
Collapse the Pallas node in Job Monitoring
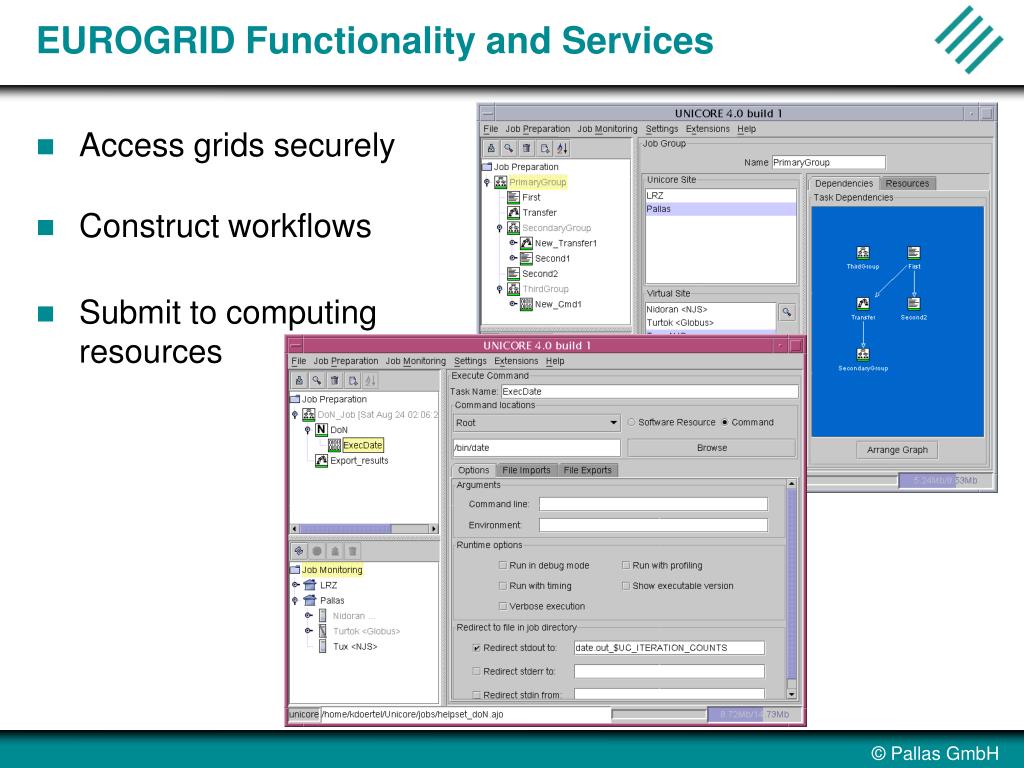[x=295, y=600]
